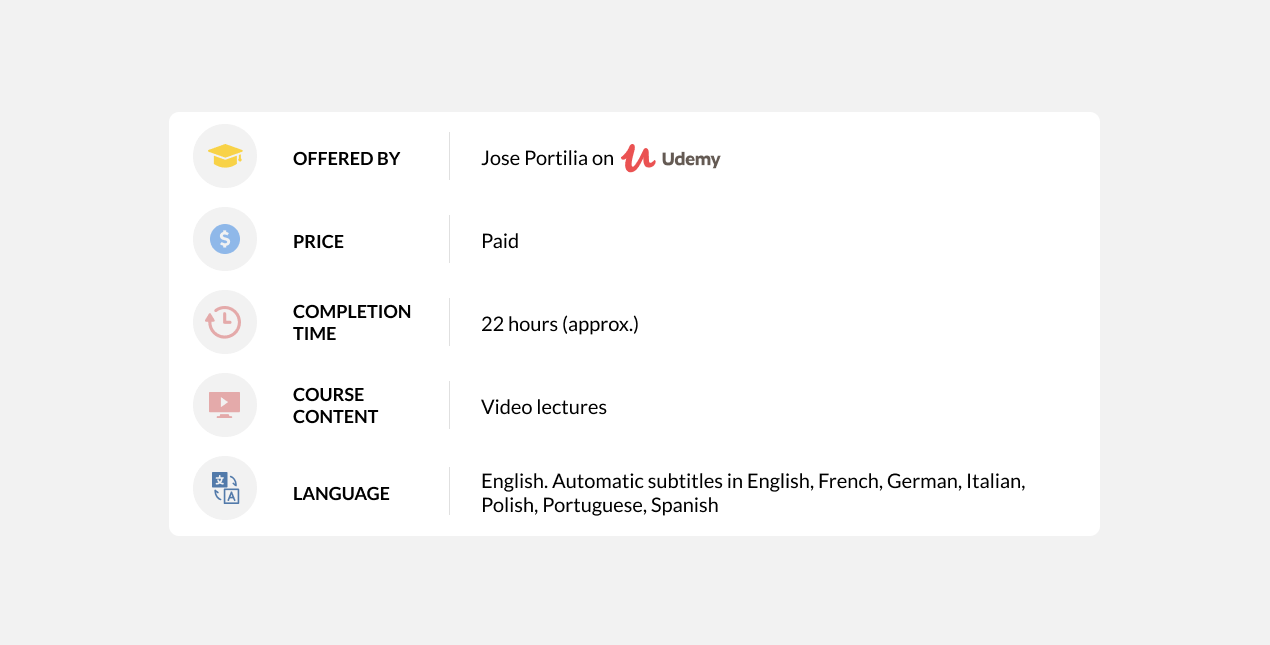Viewport: 1270px width, 645px height.
Task: Click the COMPLETION TIME label
Action: click(x=352, y=322)
